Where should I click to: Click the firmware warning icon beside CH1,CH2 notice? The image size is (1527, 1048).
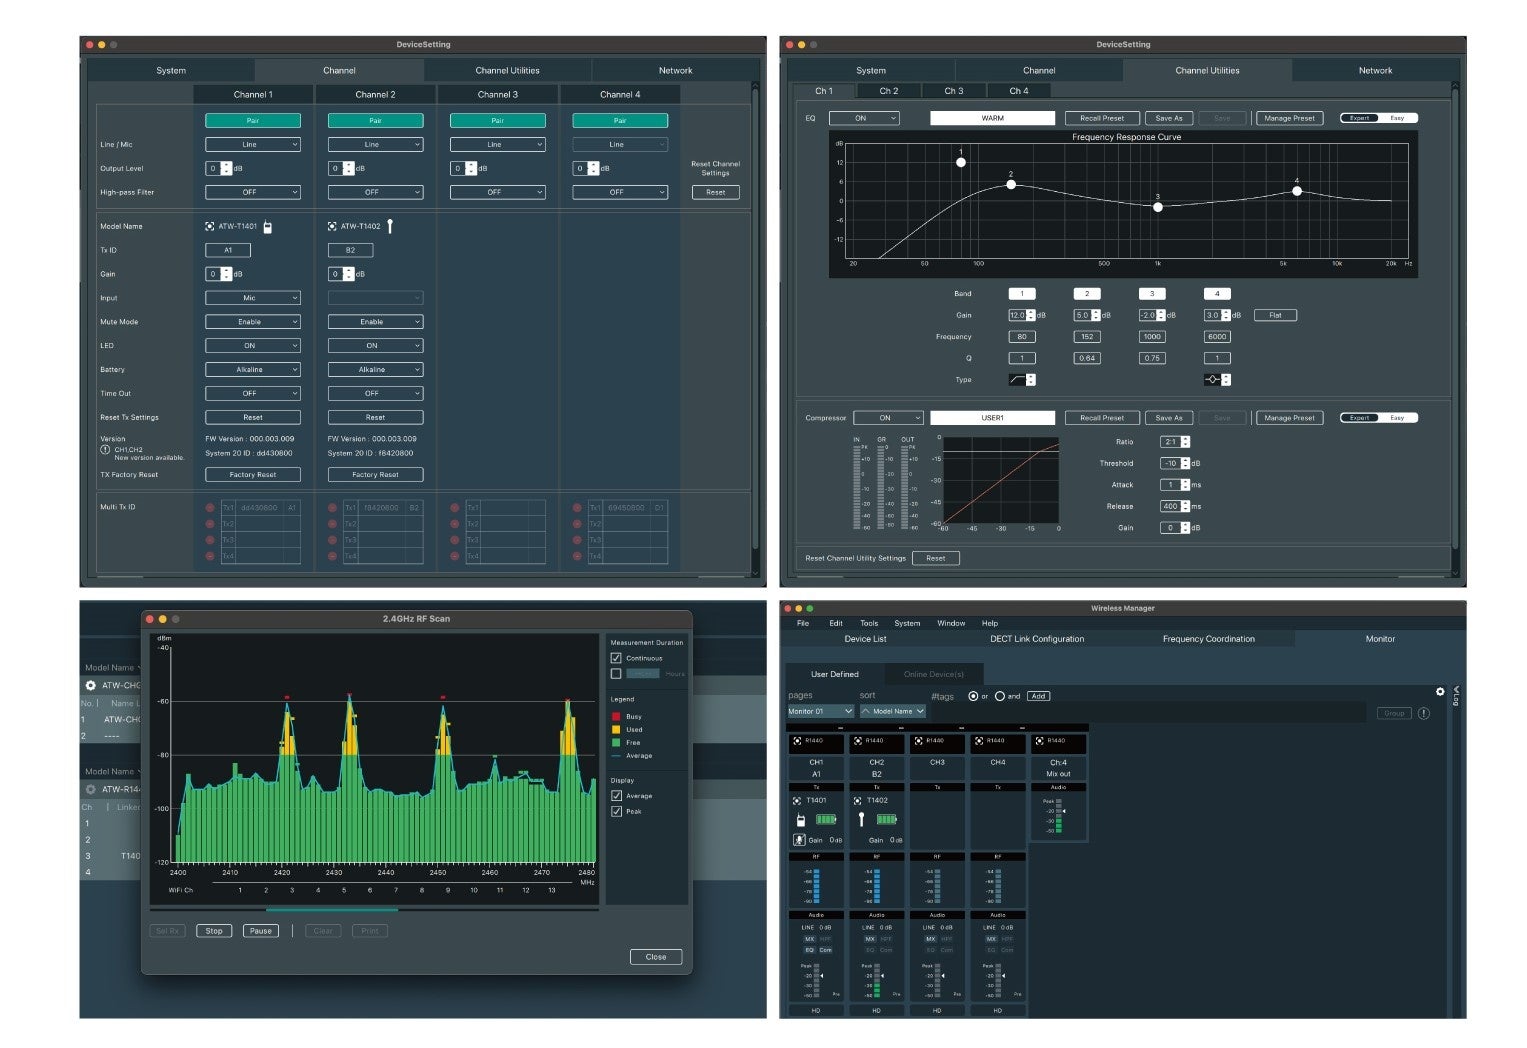105,450
